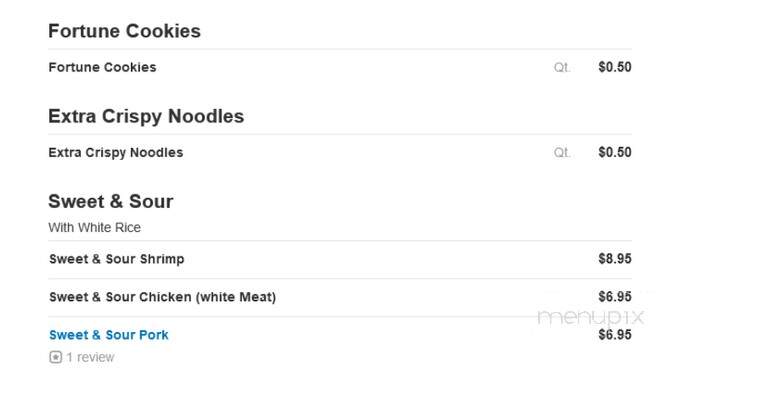This screenshot has height=400, width=770.
Task: Click the $8.95 Shrimp price
Action: 615,259
